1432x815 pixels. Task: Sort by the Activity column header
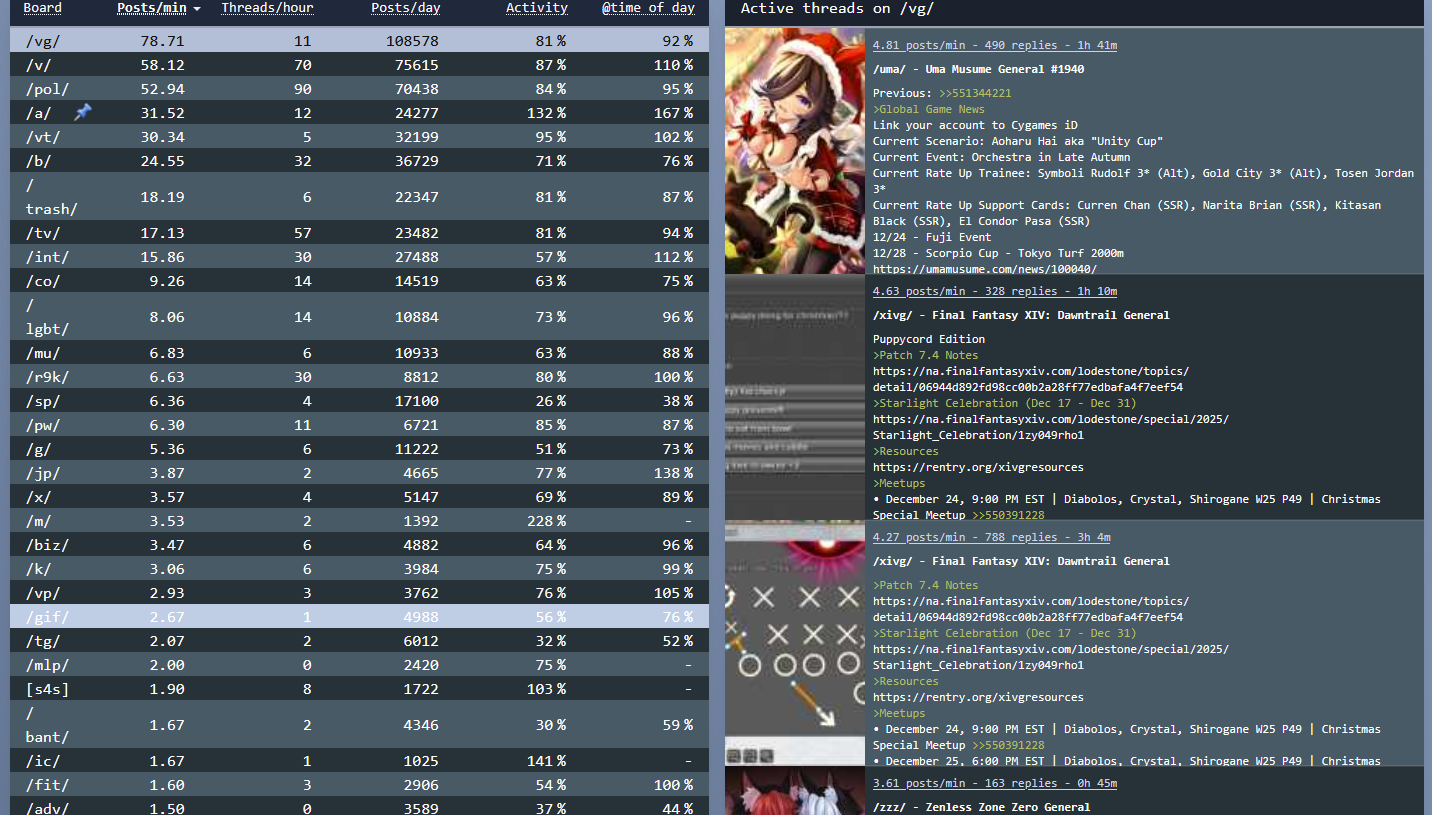[x=536, y=8]
